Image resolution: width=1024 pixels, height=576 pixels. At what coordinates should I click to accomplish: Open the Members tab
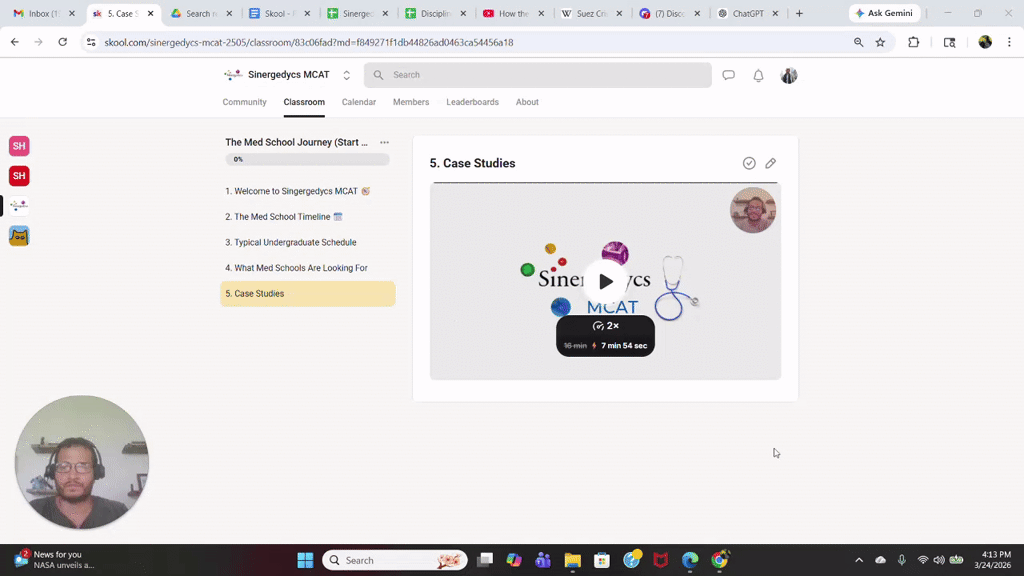point(411,102)
